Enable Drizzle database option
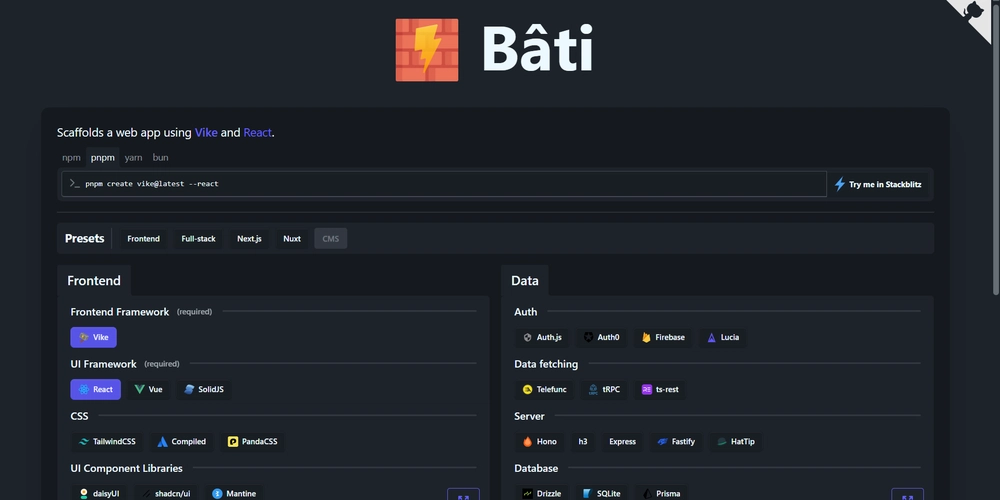1000x500 pixels. click(x=542, y=494)
